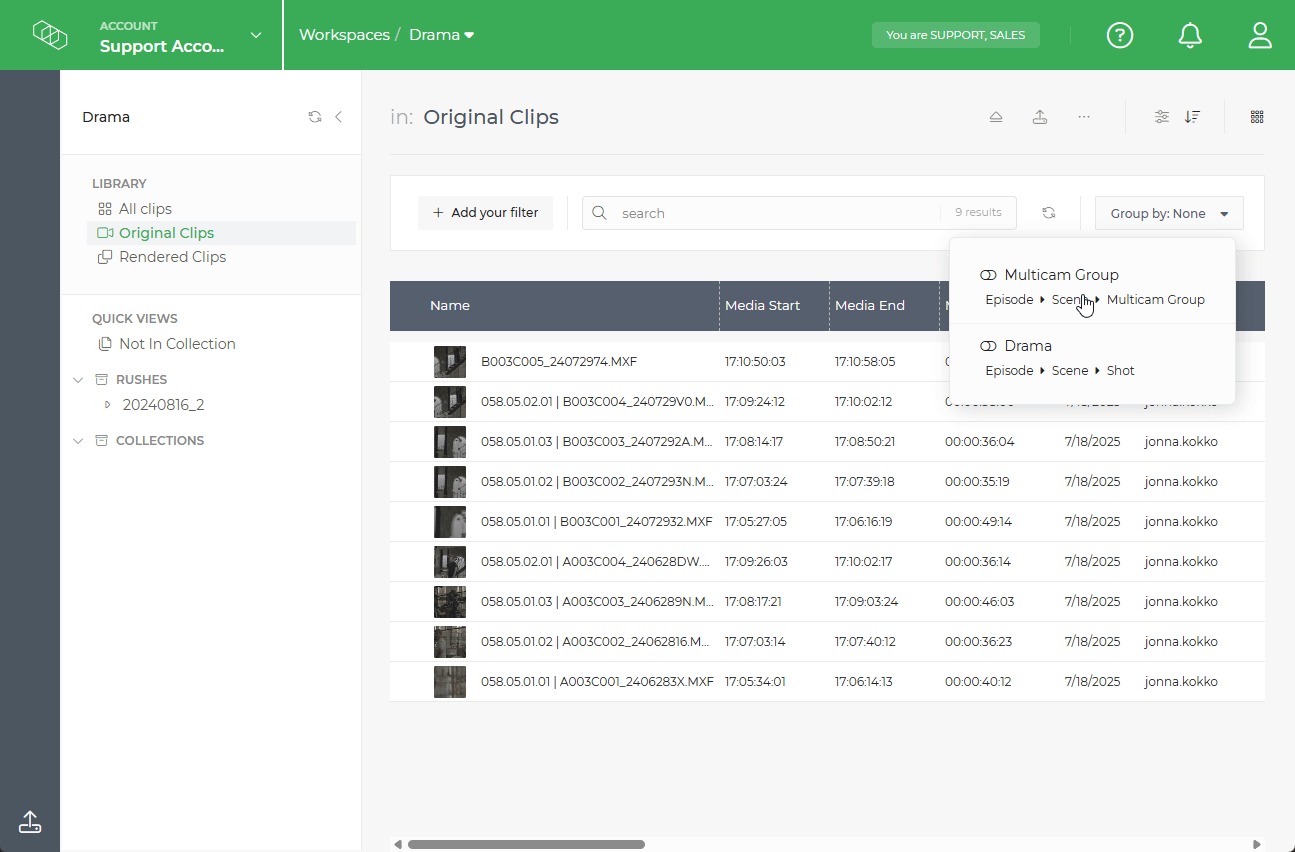Switch to grid view with the thumbnail grid icon

coord(1257,116)
